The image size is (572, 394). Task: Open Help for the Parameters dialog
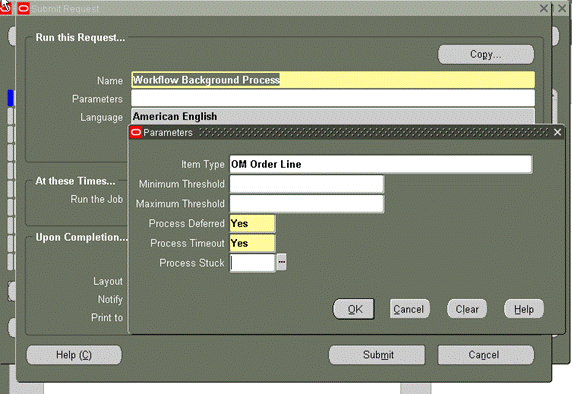(x=524, y=309)
